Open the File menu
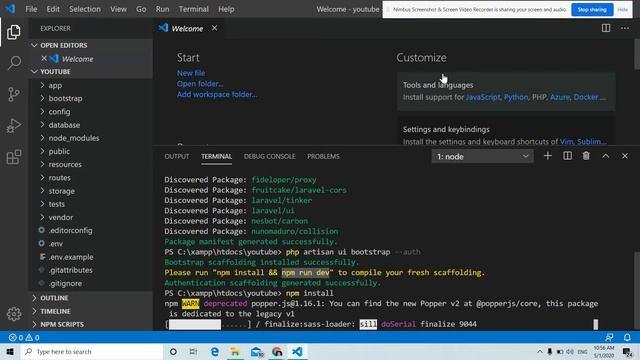The width and height of the screenshot is (640, 360). (31, 9)
